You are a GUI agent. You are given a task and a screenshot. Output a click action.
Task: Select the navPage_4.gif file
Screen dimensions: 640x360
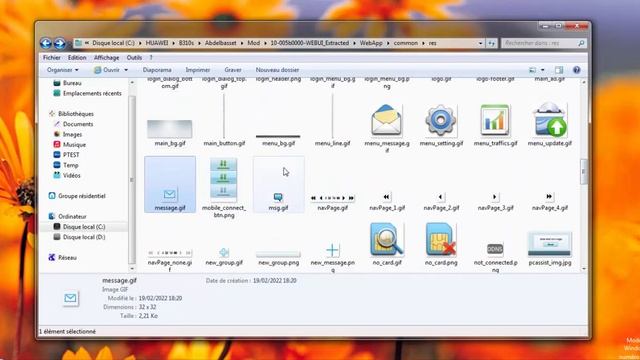pyautogui.click(x=549, y=202)
